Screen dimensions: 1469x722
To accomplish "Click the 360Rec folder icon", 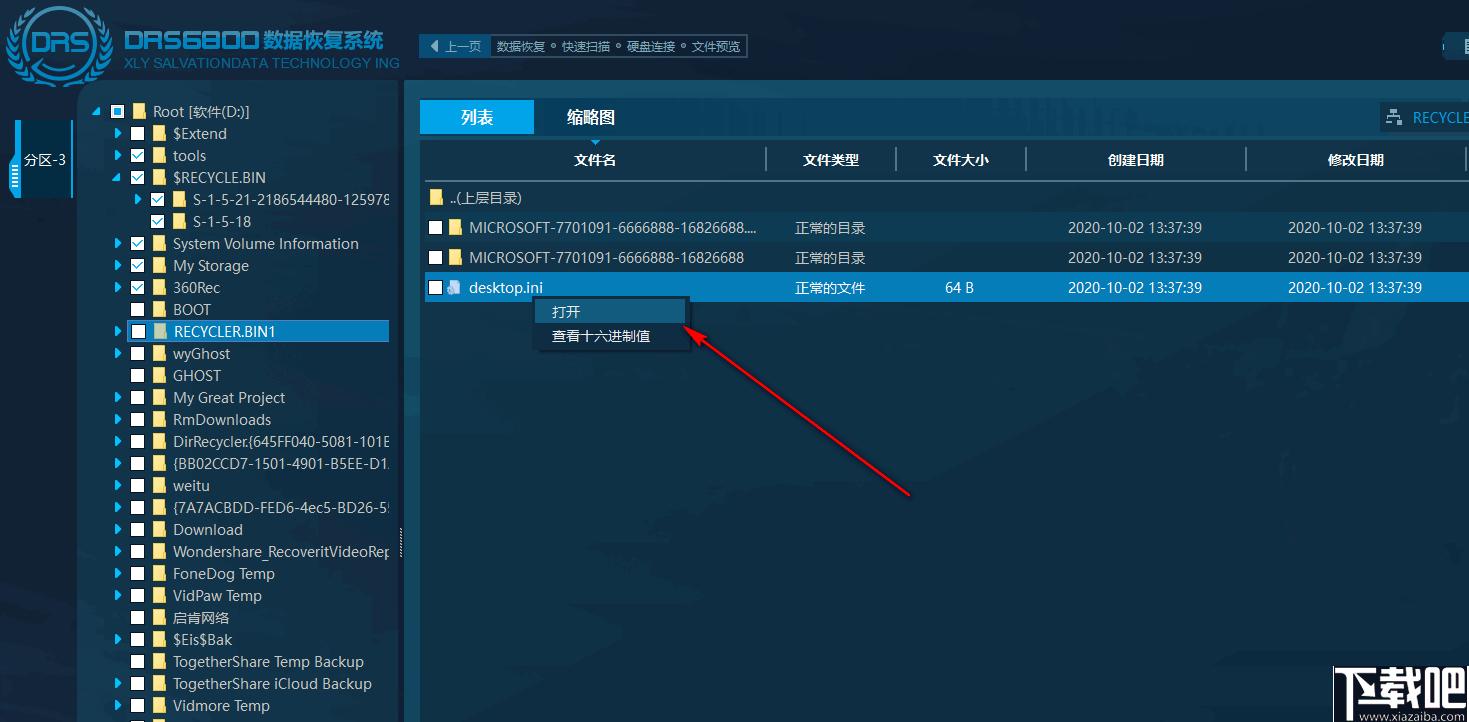I will [x=160, y=288].
